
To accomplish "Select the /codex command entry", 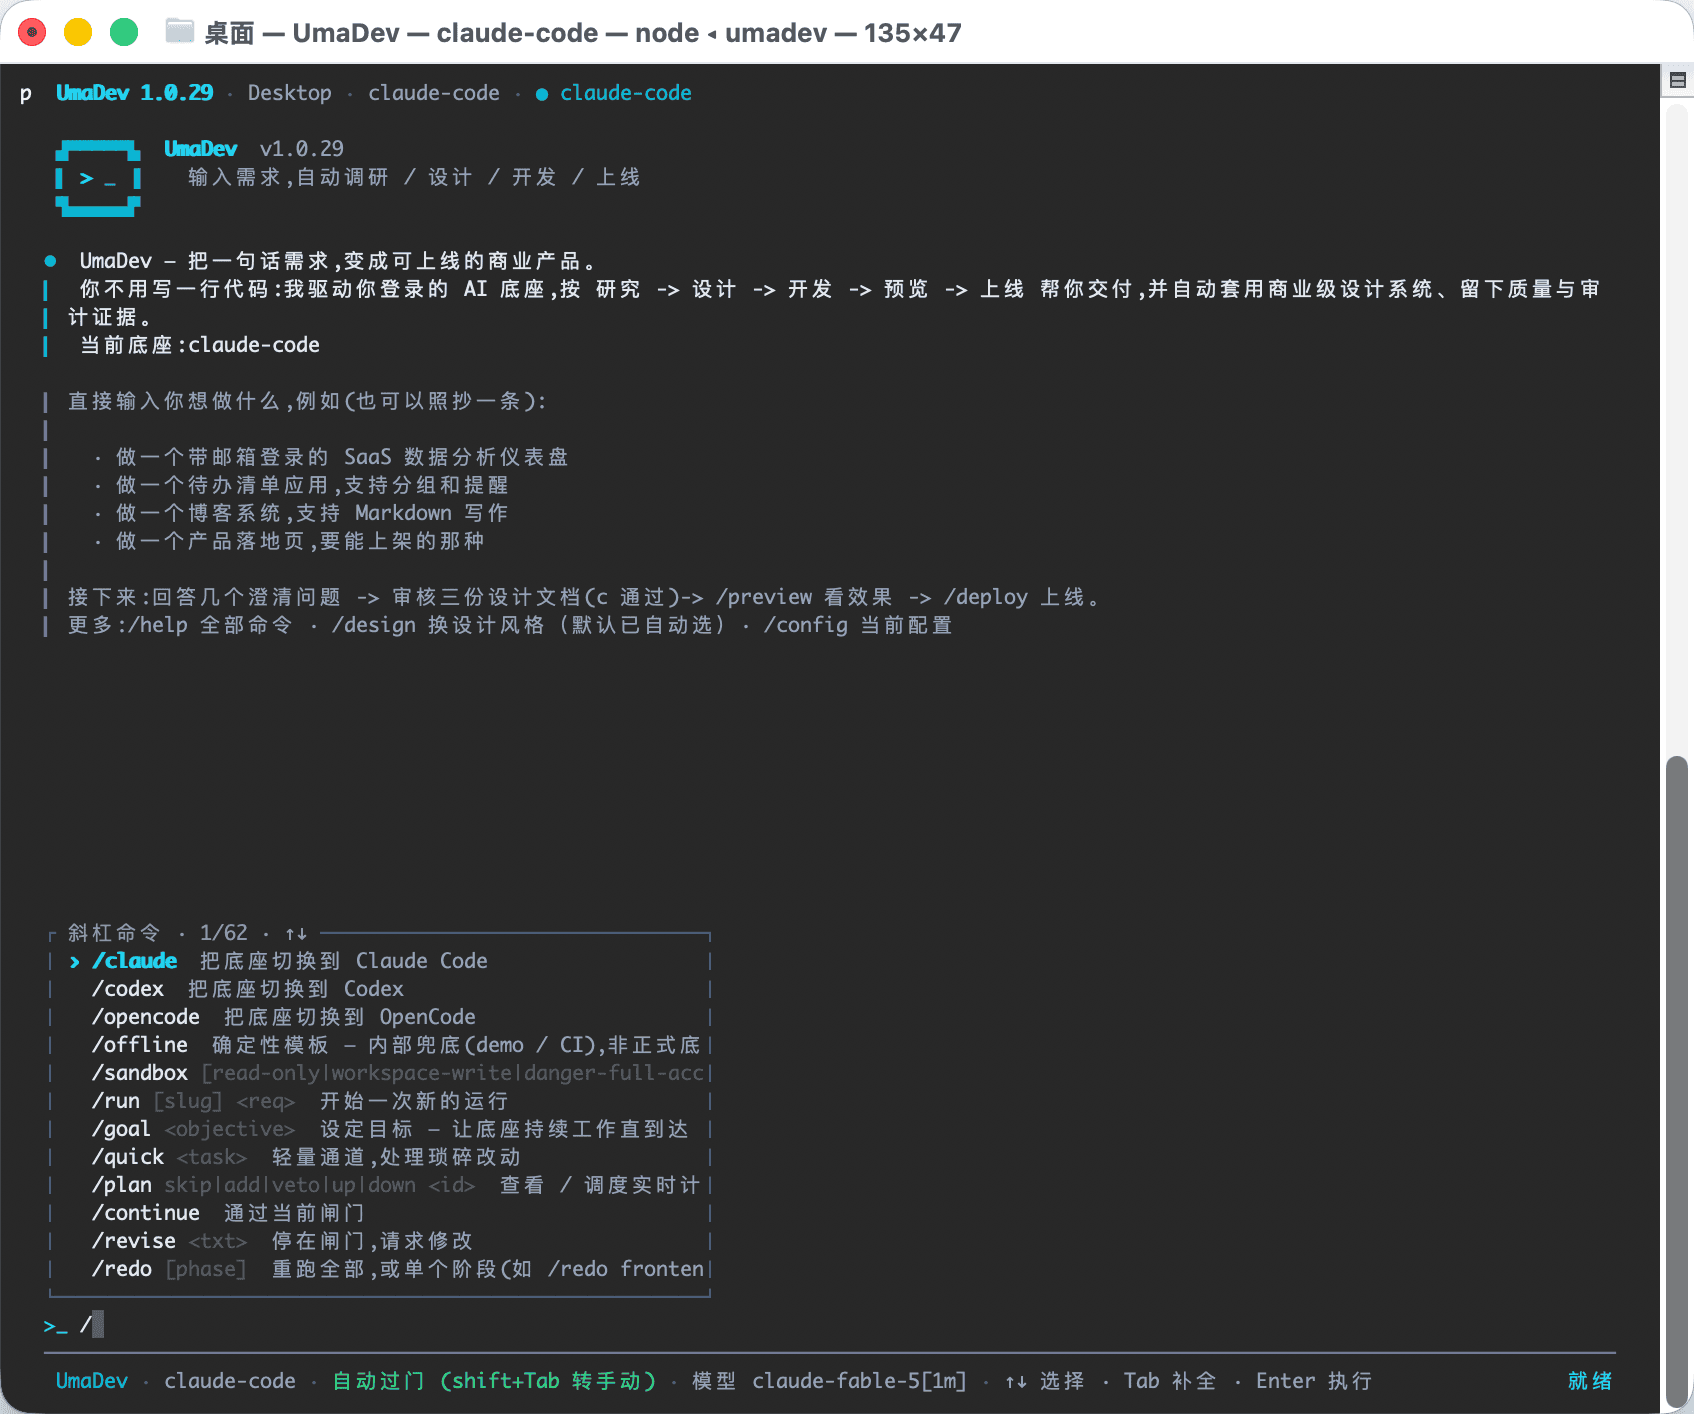I will (x=380, y=989).
